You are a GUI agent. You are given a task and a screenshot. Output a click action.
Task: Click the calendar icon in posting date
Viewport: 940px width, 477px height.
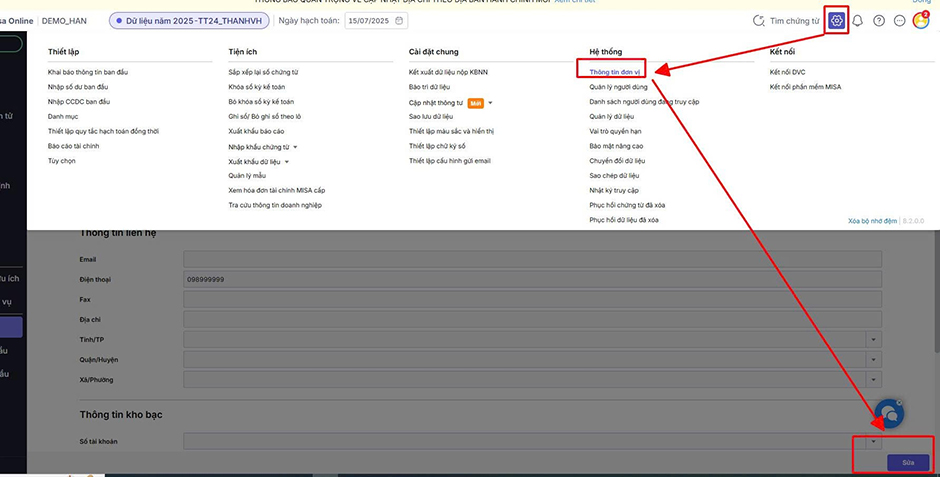pyautogui.click(x=400, y=20)
